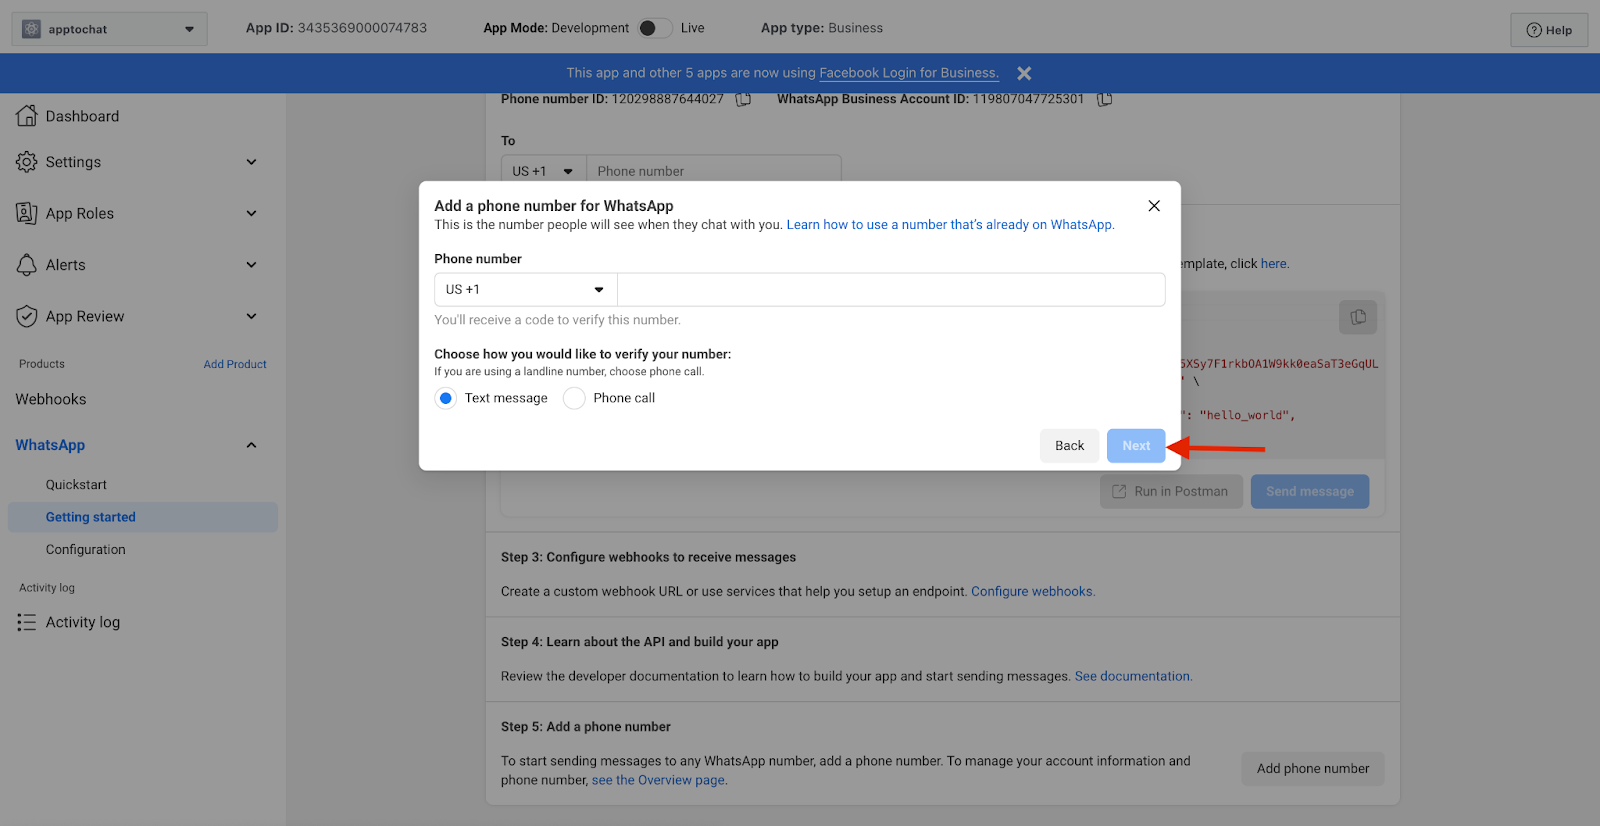Click the Add phone number button
This screenshot has width=1600, height=826.
[x=1313, y=769]
